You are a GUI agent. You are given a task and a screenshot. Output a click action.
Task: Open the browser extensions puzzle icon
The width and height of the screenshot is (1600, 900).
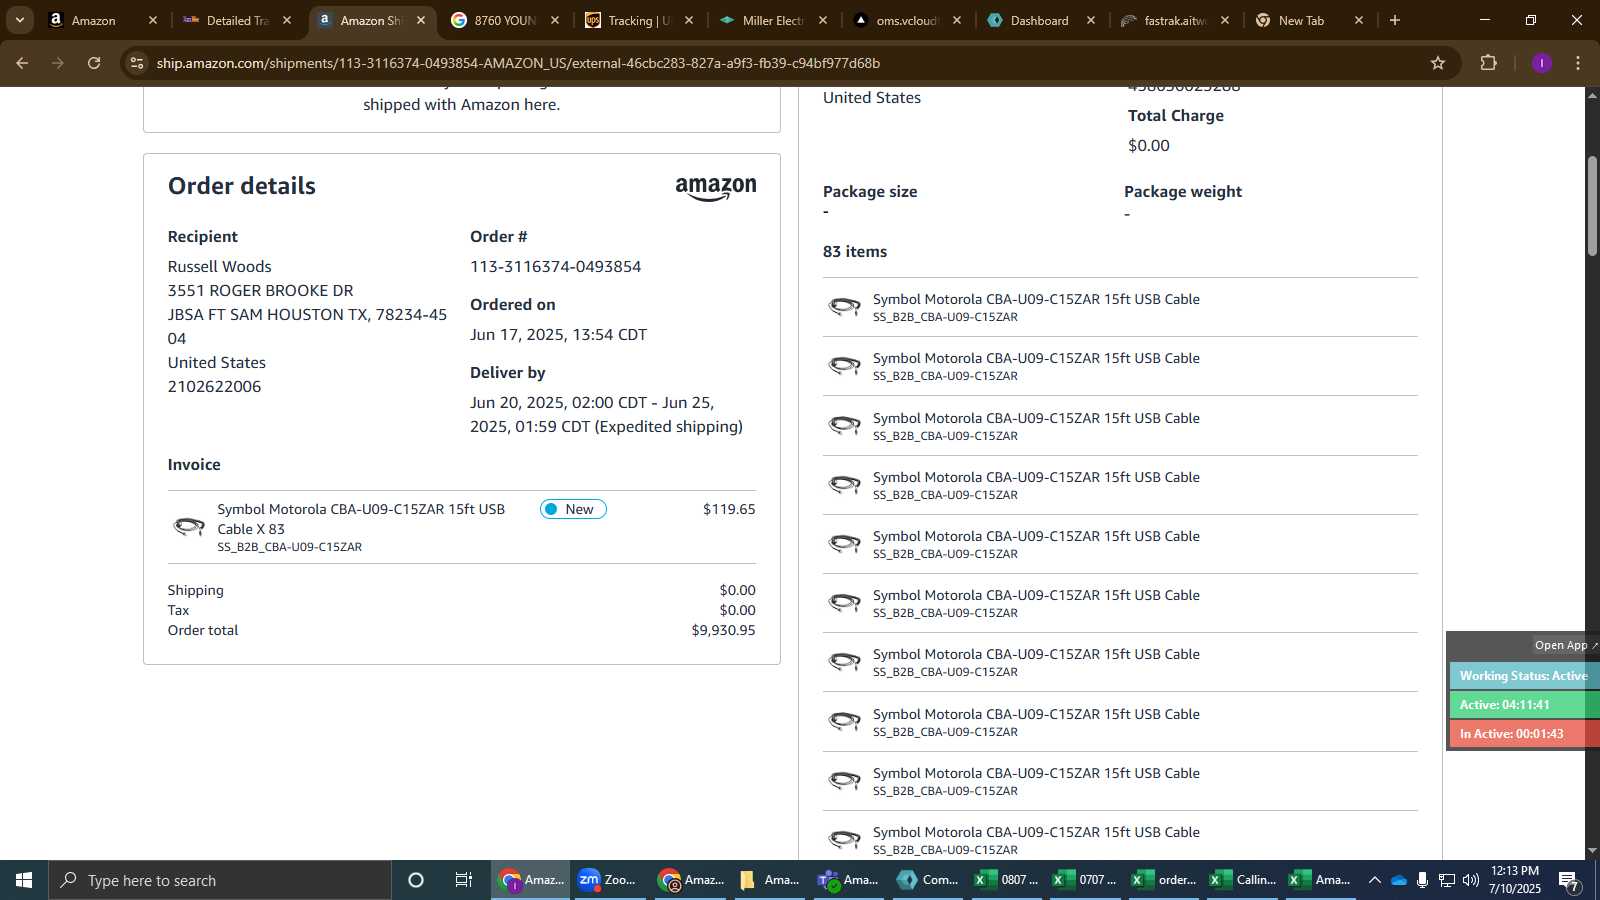pyautogui.click(x=1489, y=63)
